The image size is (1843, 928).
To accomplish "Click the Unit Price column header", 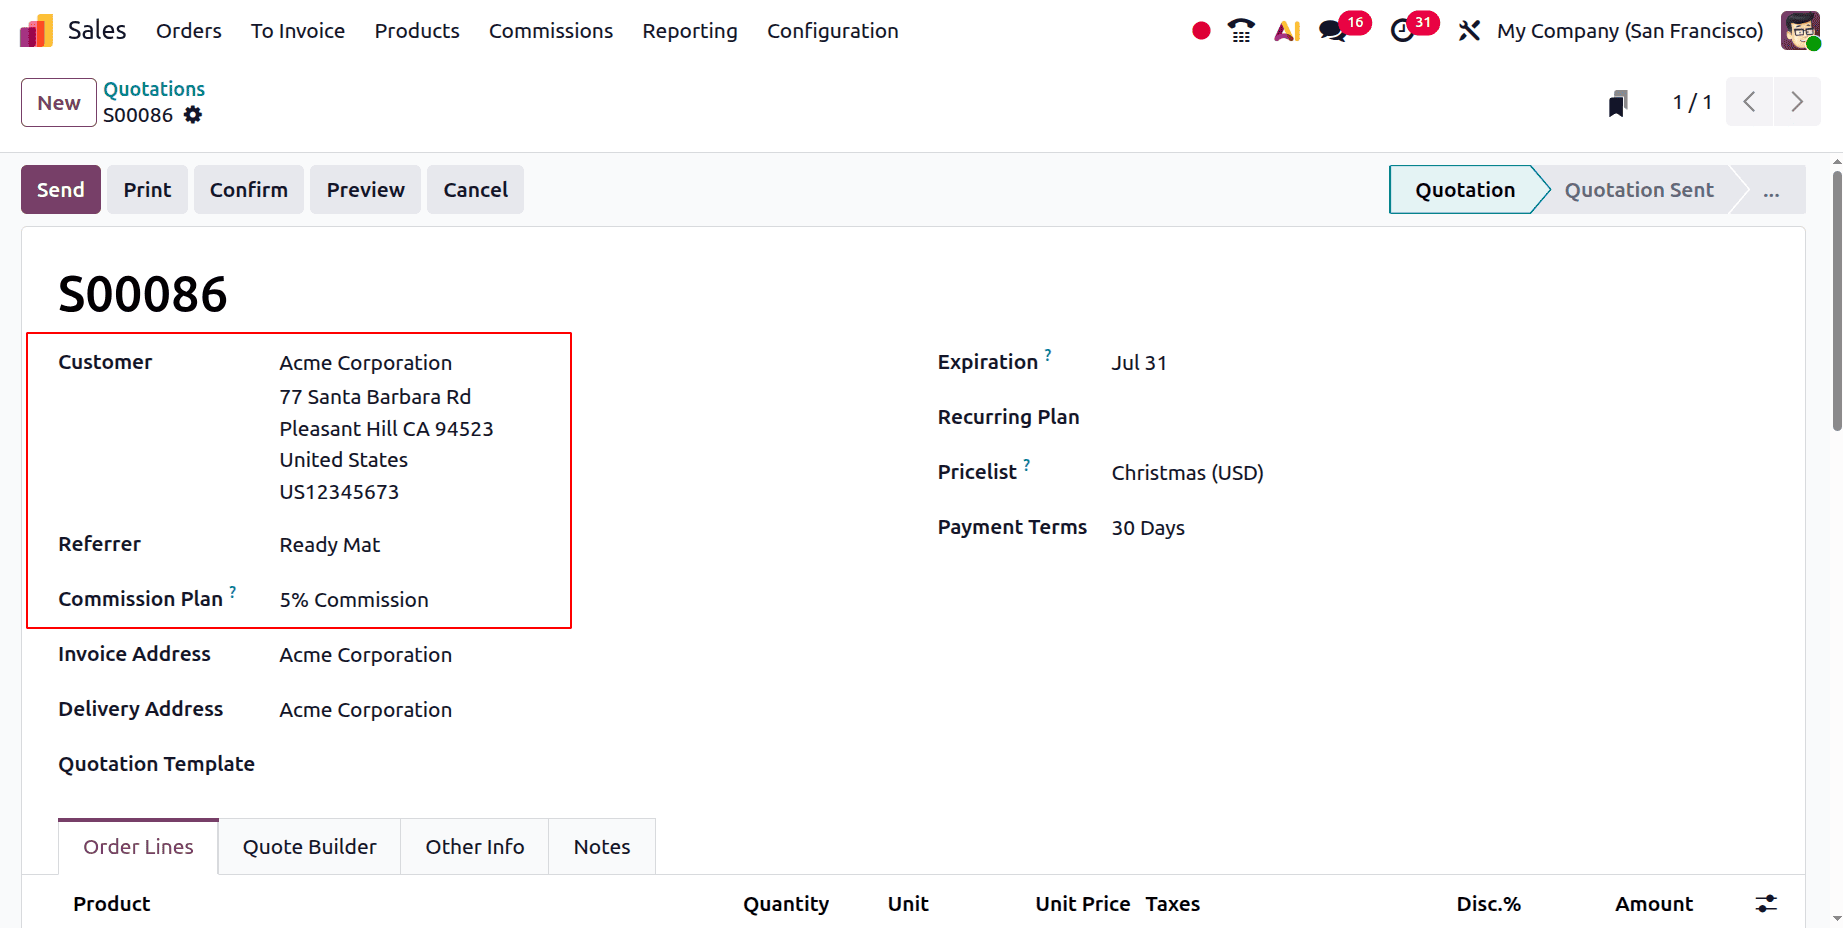I will (1083, 904).
